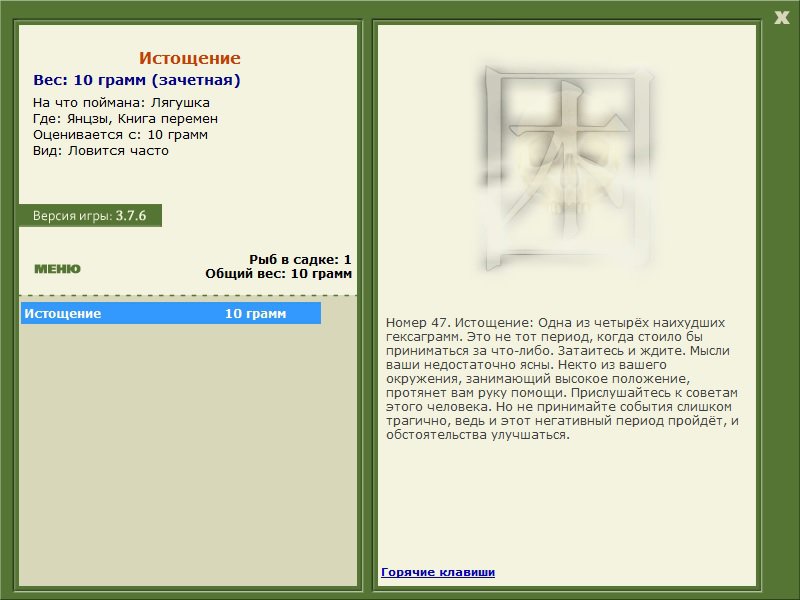The width and height of the screenshot is (800, 600).
Task: Click the Рыб в садке: 1 counter
Action: 300,260
